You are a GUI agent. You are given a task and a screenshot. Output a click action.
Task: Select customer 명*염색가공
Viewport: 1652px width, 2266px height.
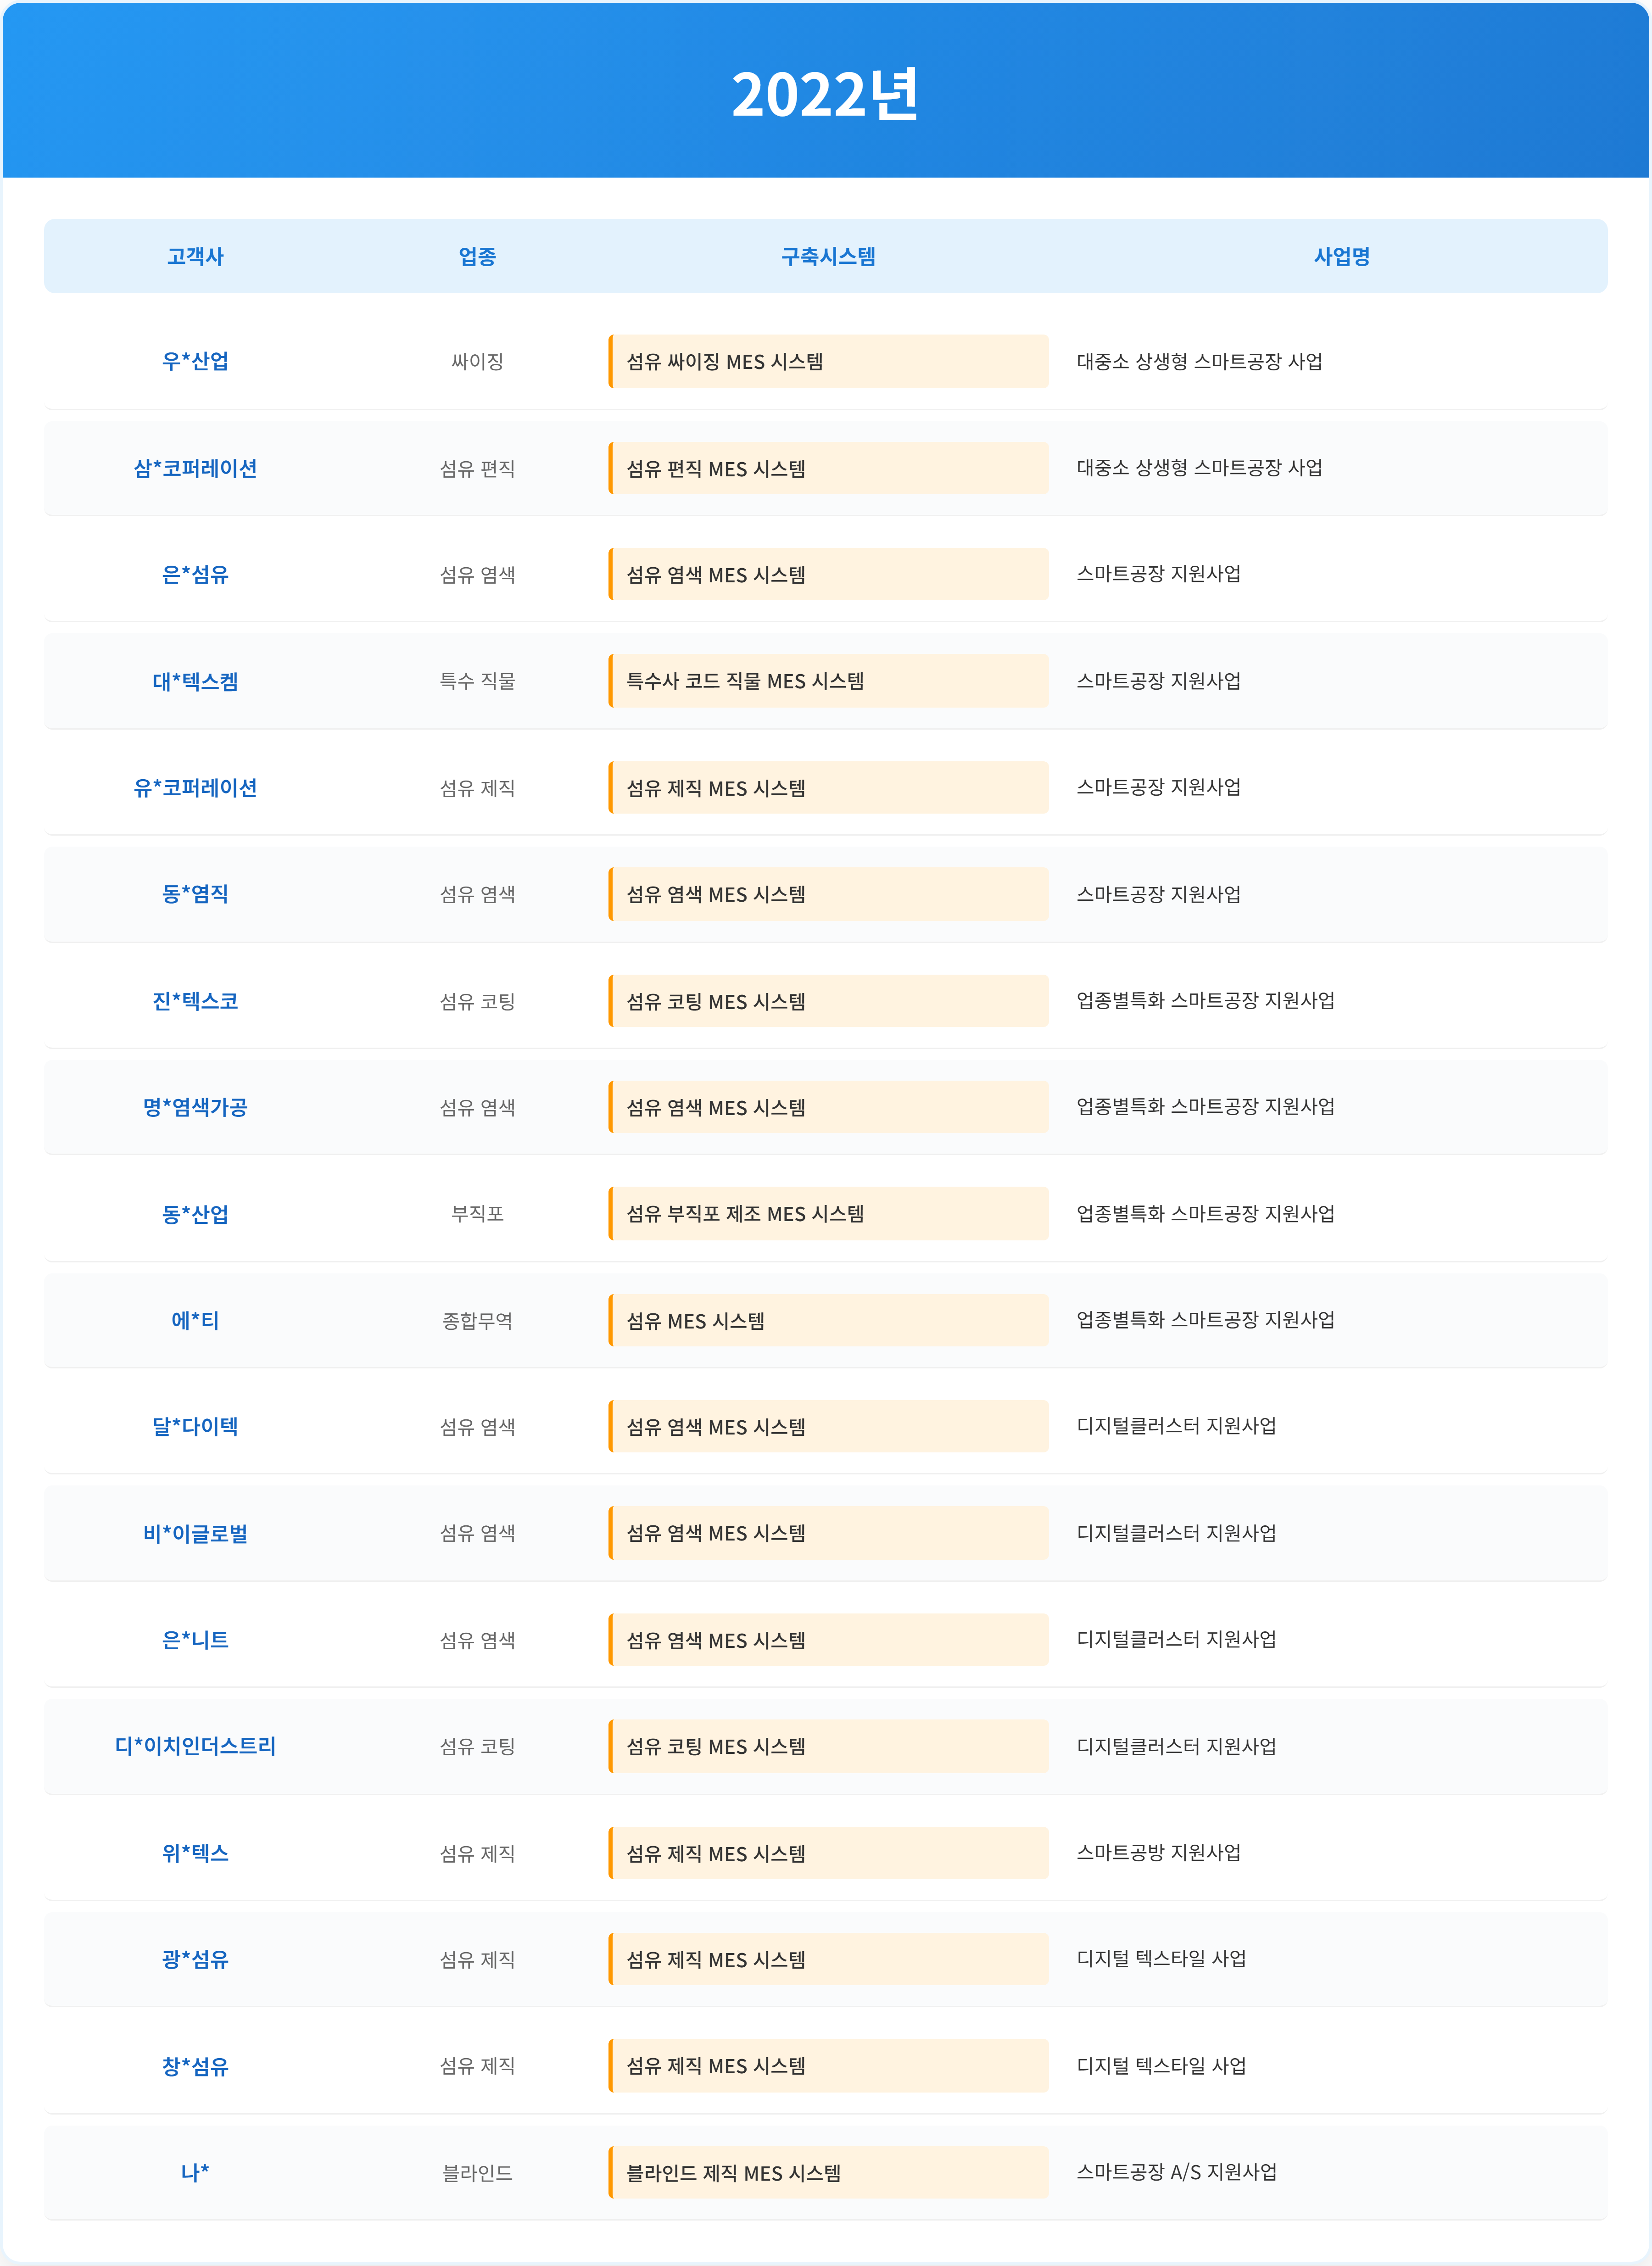(195, 1107)
